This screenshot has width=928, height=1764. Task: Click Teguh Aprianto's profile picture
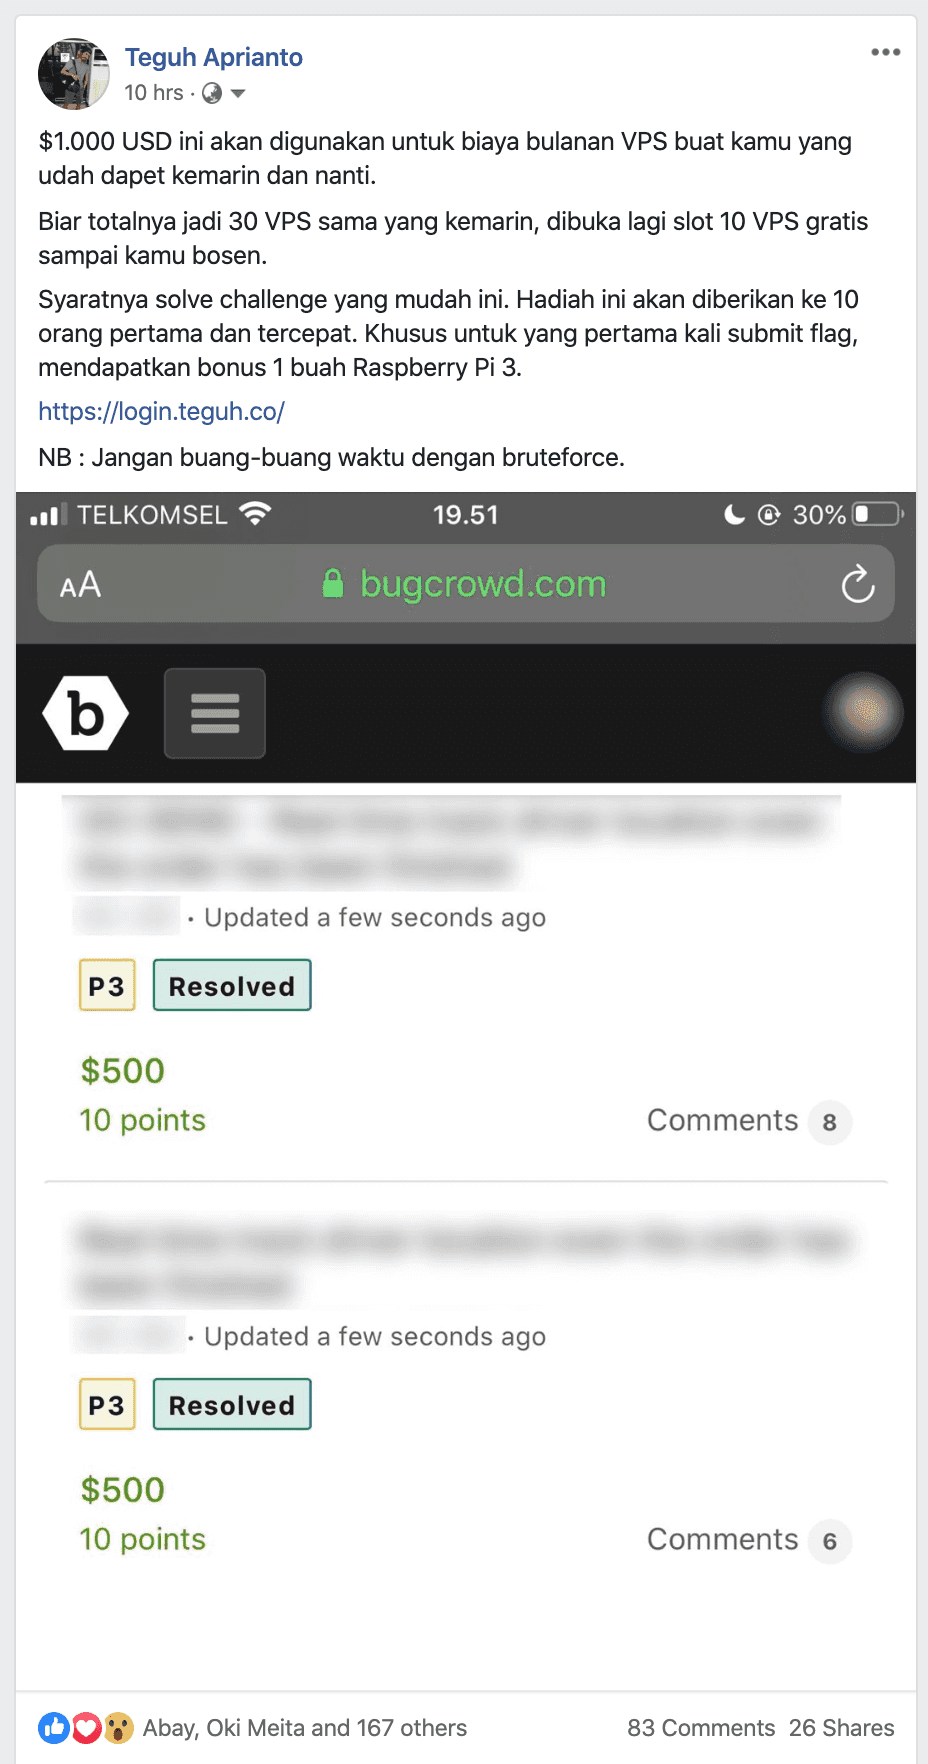74,74
